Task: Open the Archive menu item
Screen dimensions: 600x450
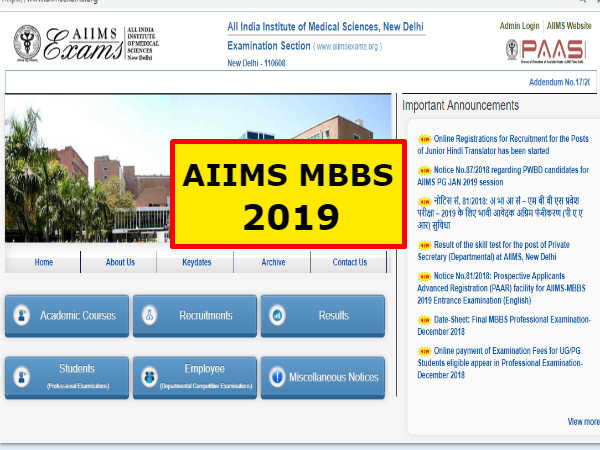Action: click(273, 262)
